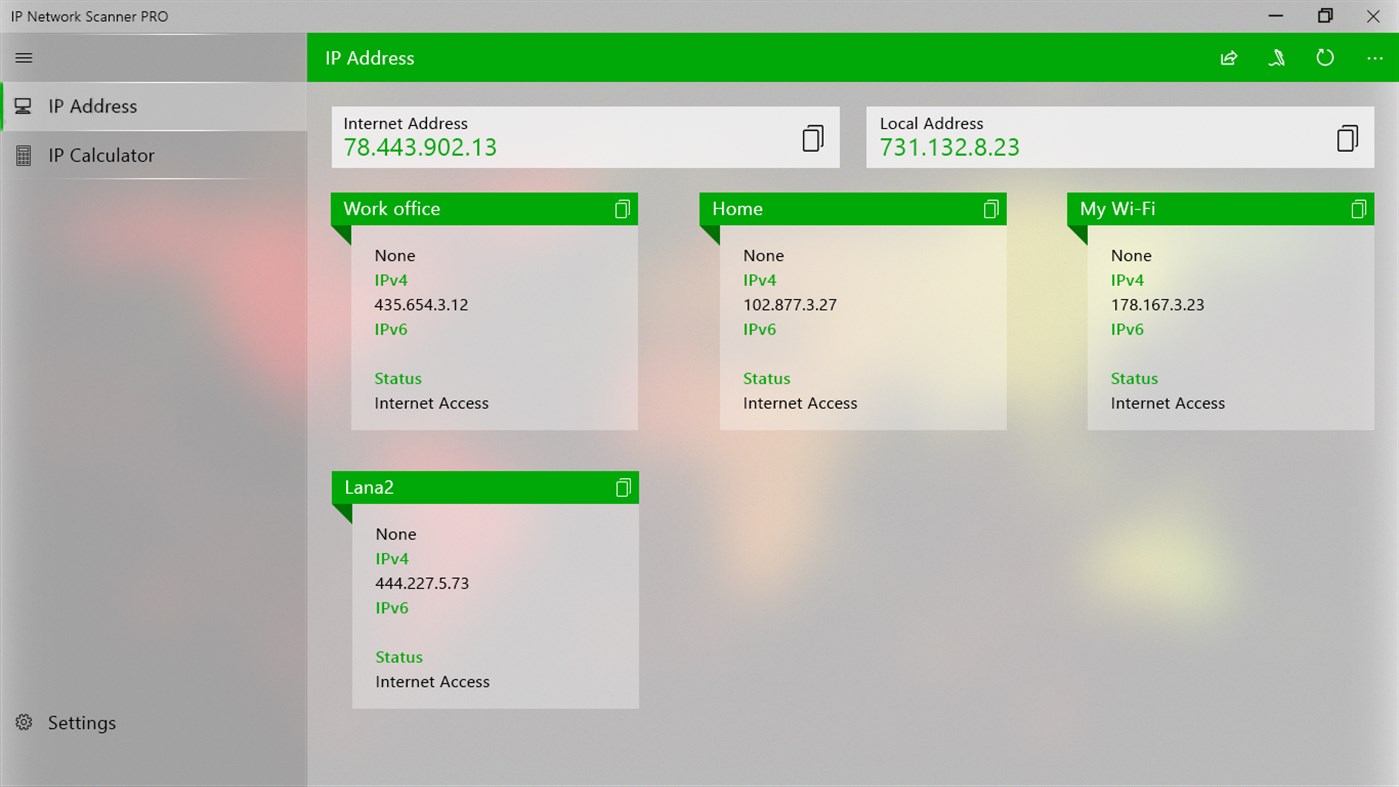Copy the Local Address value
The image size is (1399, 787).
pyautogui.click(x=1347, y=137)
